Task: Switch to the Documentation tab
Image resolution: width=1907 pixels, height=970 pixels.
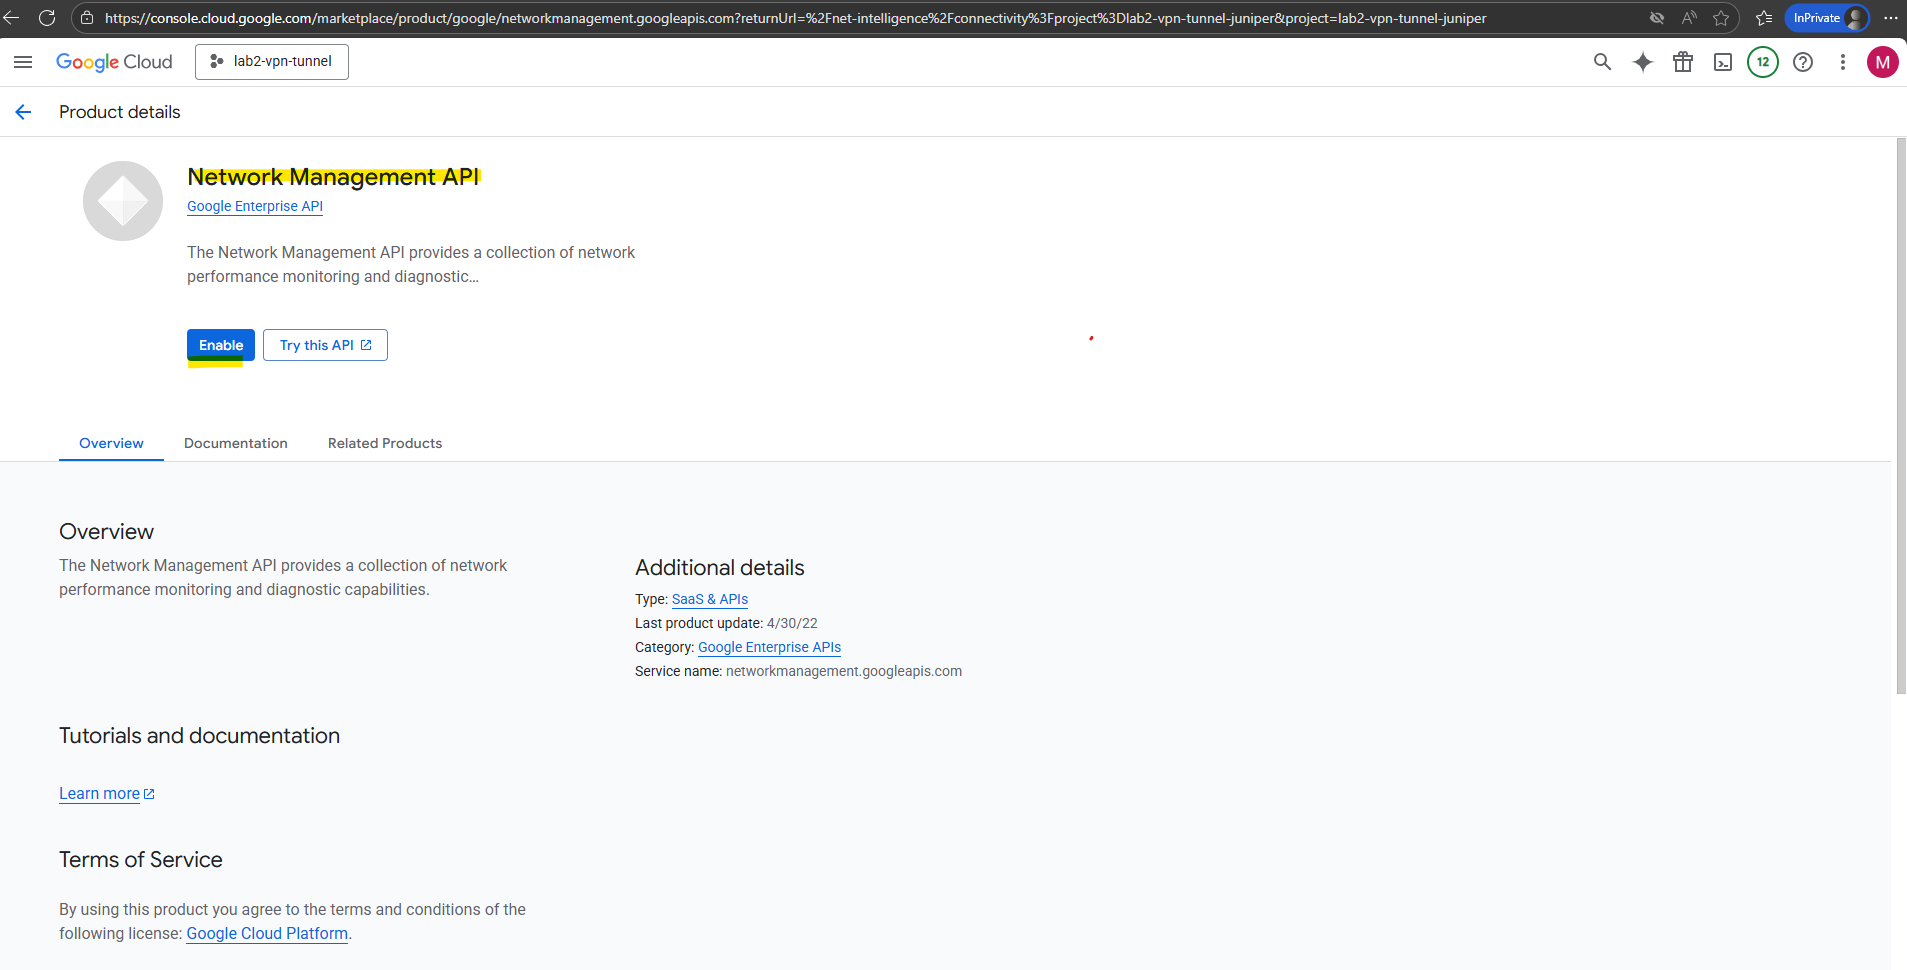Action: 236,443
